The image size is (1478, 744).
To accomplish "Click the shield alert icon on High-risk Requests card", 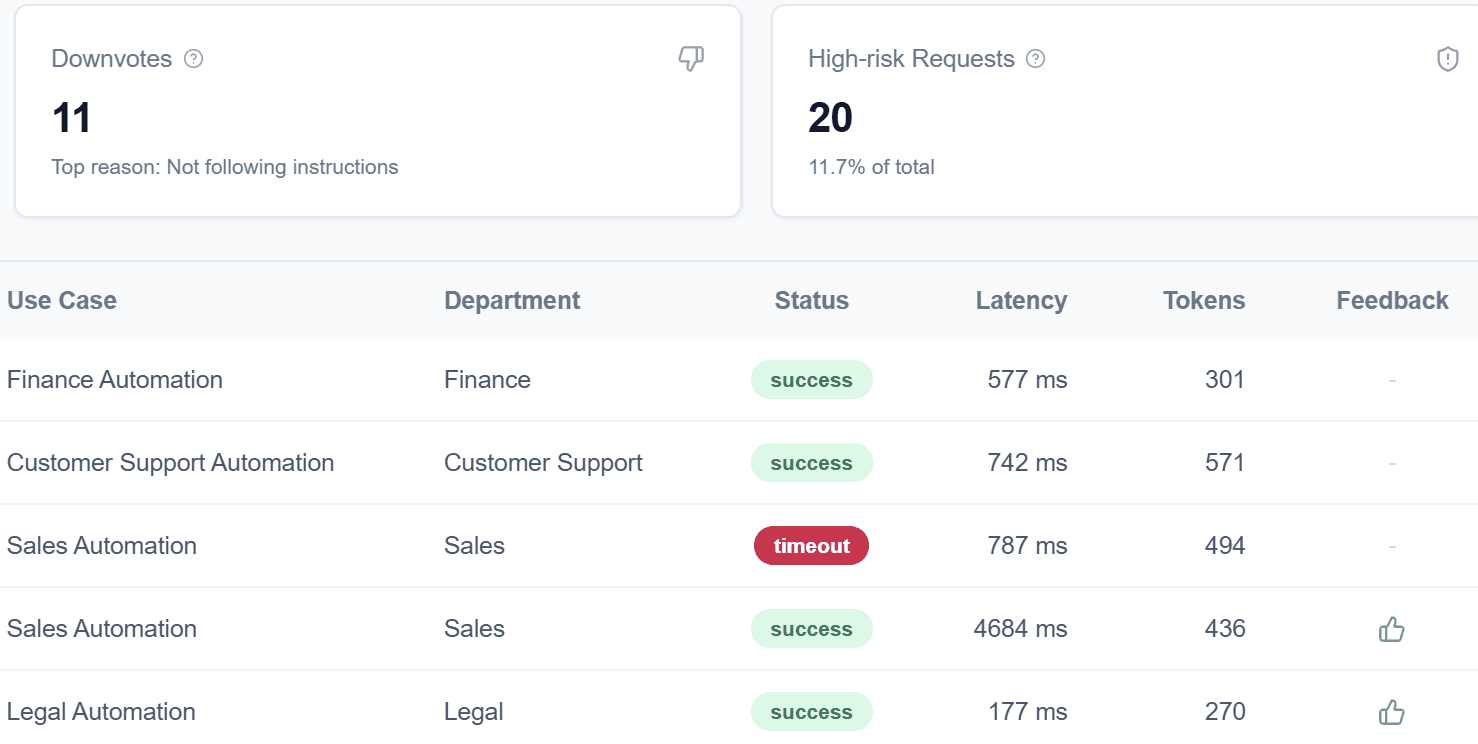I will [x=1447, y=59].
